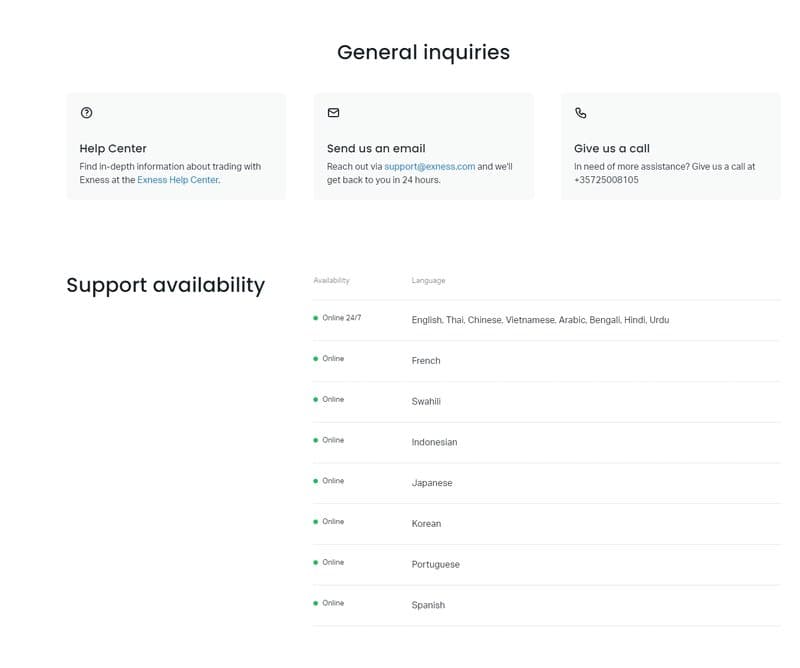This screenshot has height=668, width=800.
Task: Click the phone number +35725008105
Action: point(606,180)
